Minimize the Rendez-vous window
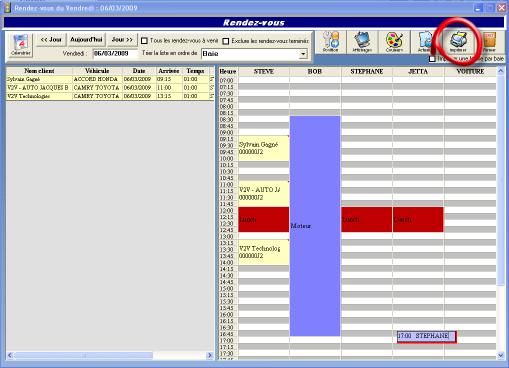Screen dimensions: 509x368 coord(478,8)
